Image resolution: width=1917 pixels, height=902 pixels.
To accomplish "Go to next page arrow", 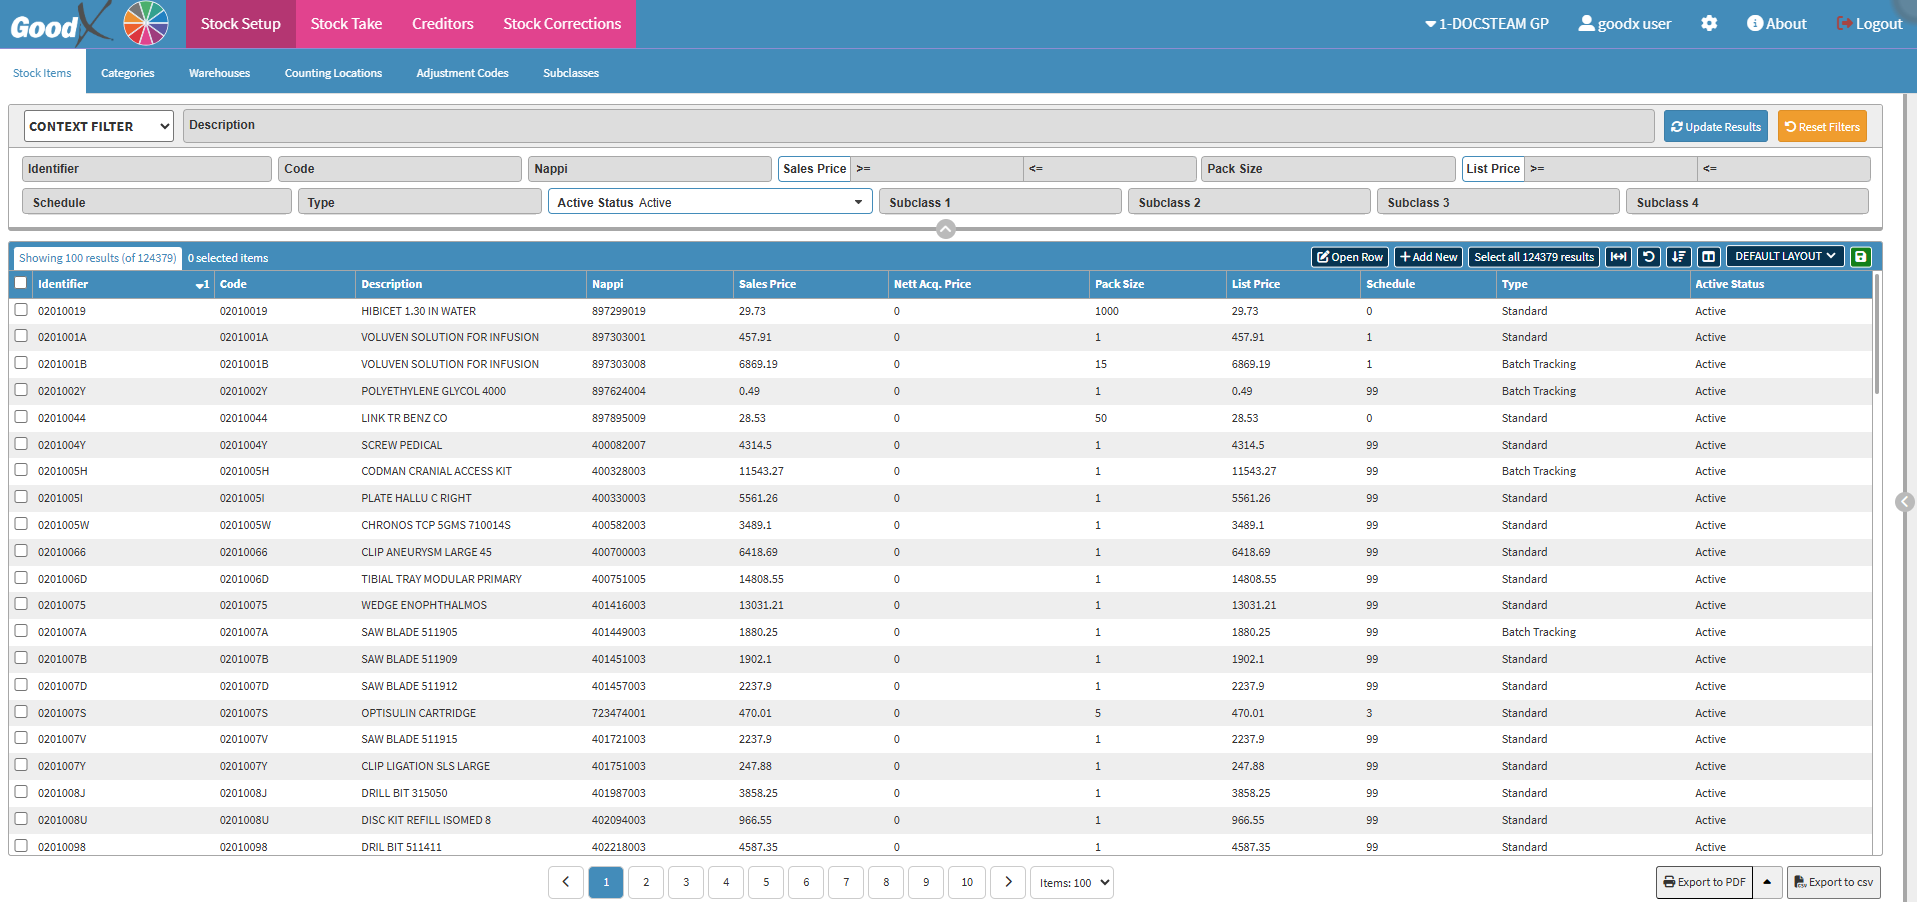I will point(1008,882).
